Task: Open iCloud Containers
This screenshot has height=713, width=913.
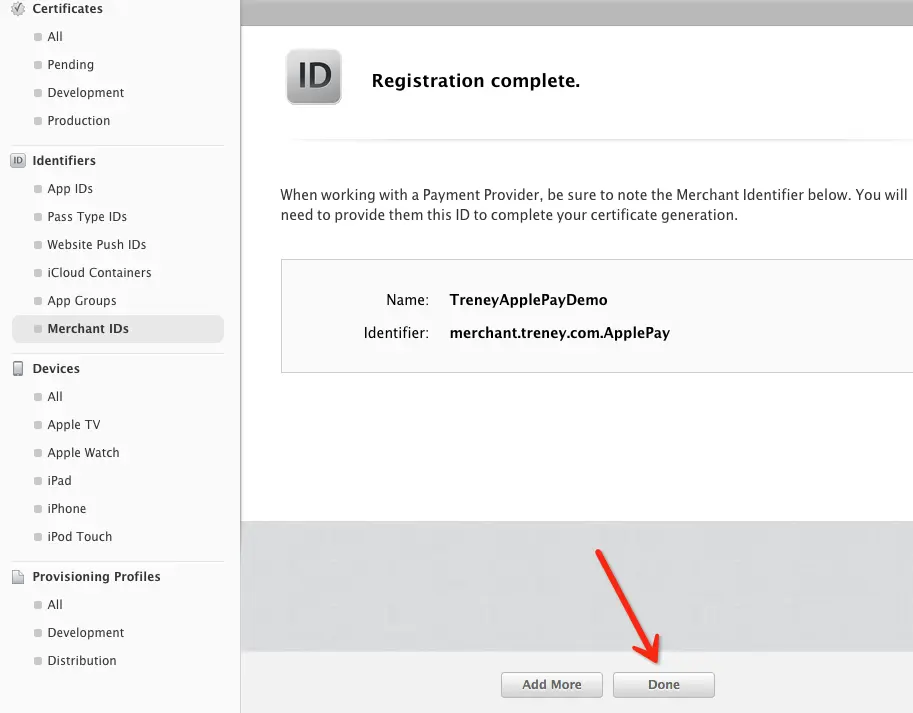Action: (99, 272)
